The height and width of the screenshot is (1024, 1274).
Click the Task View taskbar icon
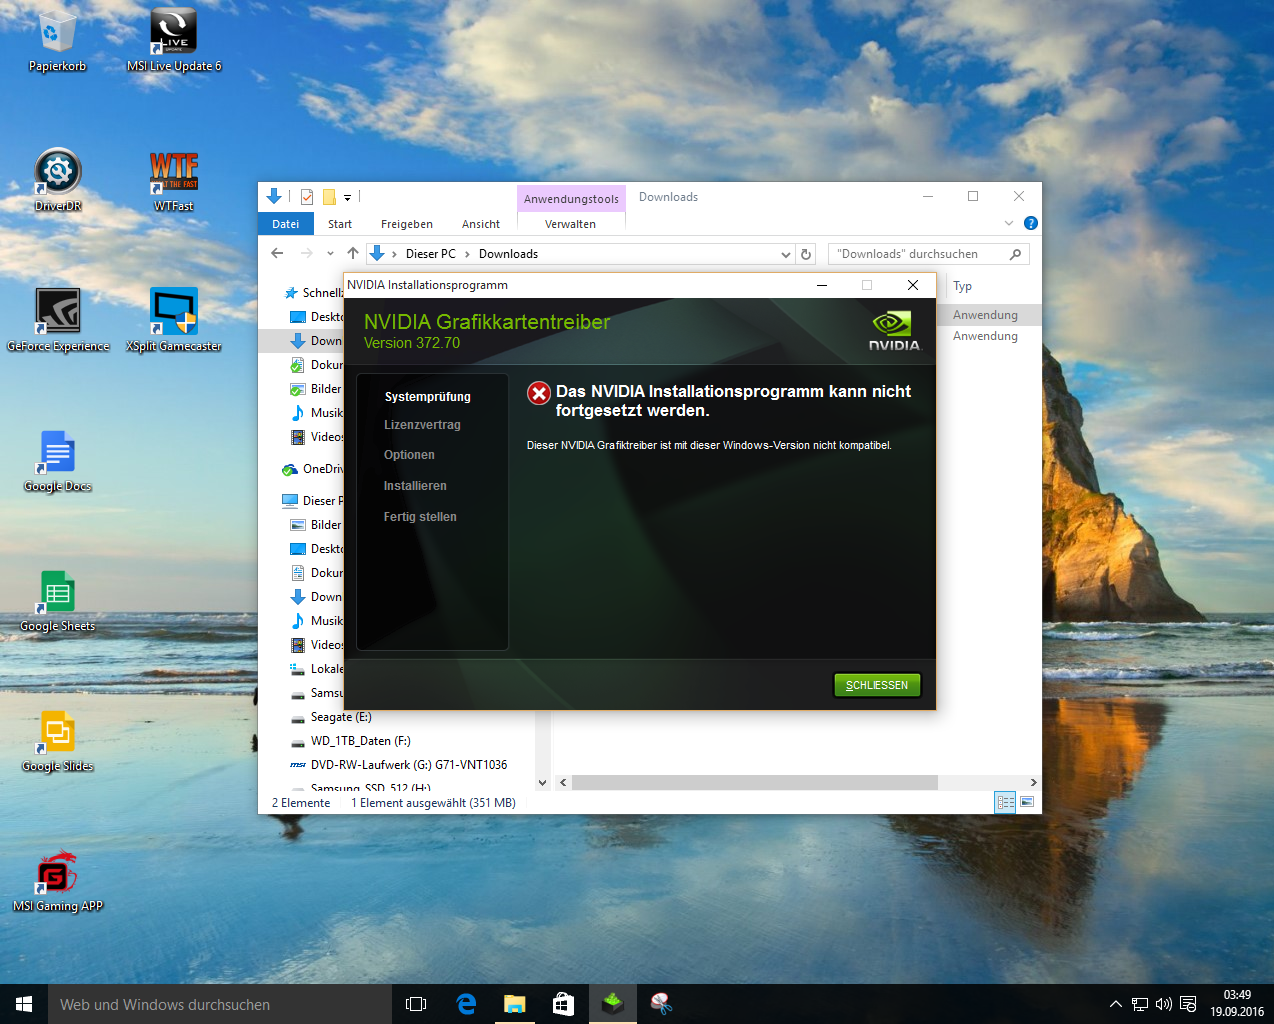tap(416, 1004)
